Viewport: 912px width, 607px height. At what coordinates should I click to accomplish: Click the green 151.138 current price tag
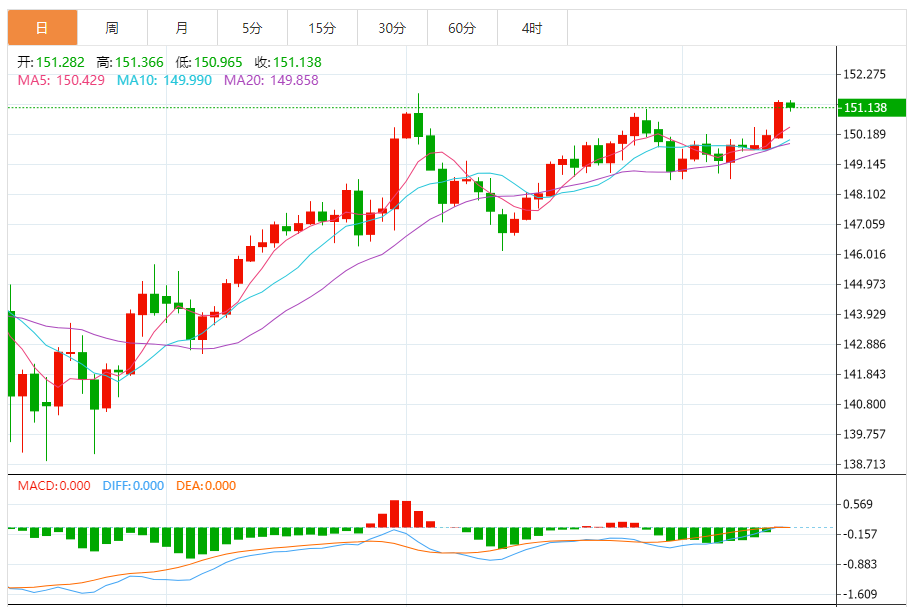click(871, 108)
